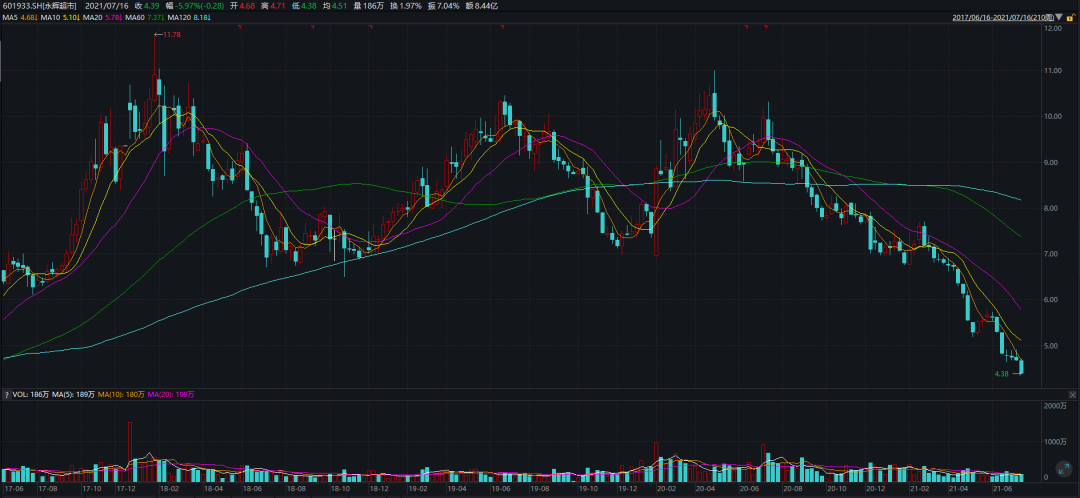Click the MA(5): 189万 volume average
The image size is (1080, 498).
(73, 395)
